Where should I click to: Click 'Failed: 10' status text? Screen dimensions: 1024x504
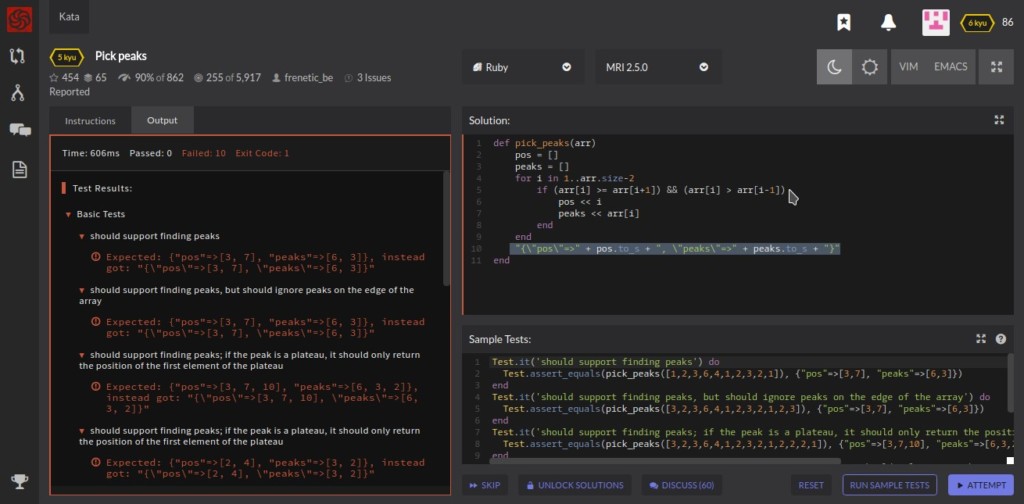204,153
